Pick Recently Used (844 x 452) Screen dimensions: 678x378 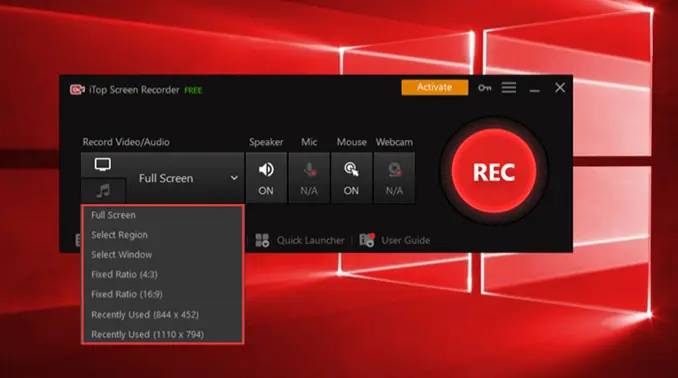(x=163, y=315)
